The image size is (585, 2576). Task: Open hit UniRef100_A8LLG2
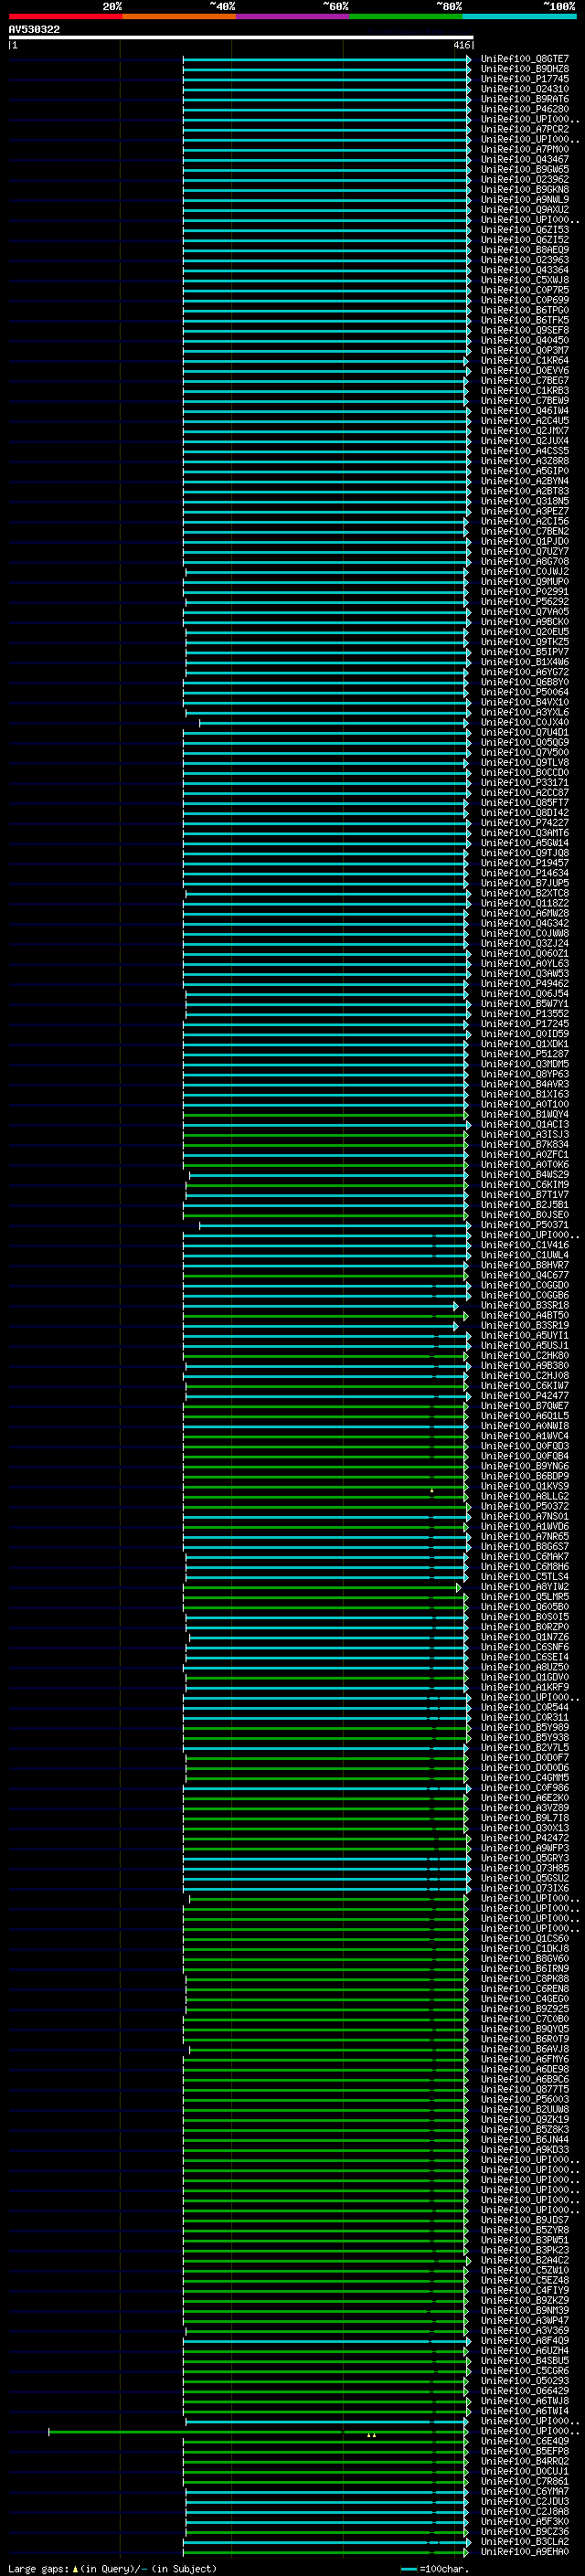(524, 1496)
